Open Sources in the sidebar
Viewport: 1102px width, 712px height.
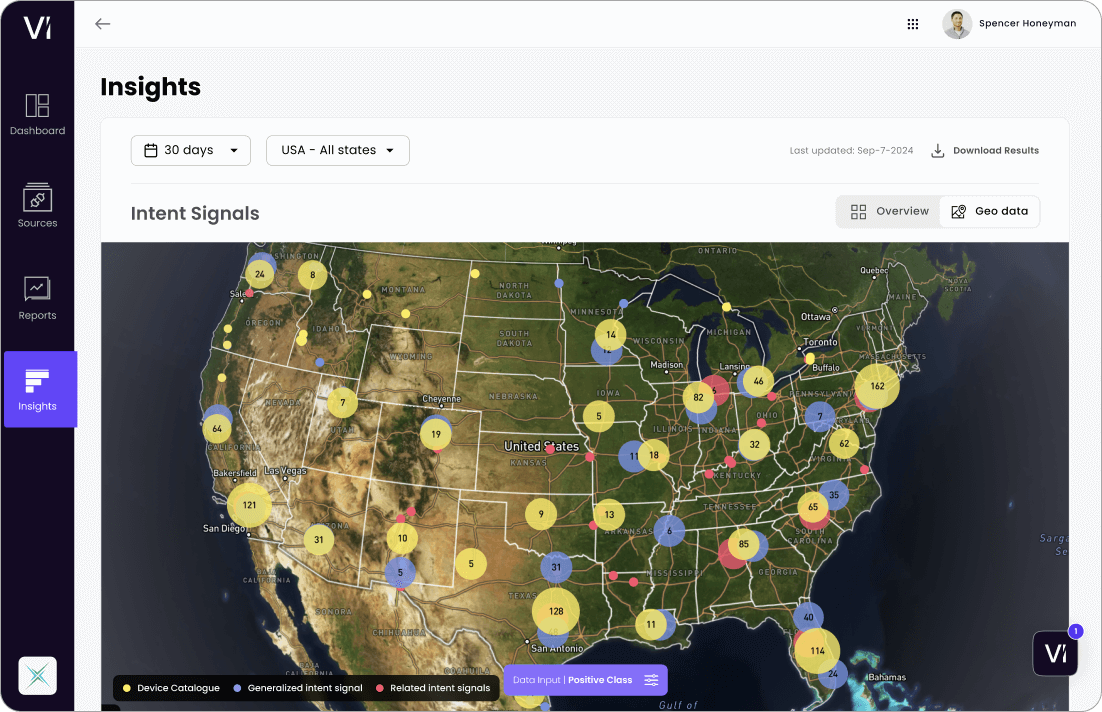(x=37, y=206)
